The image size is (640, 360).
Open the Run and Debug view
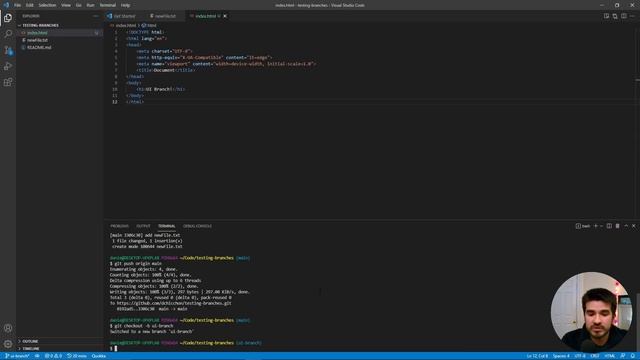(8, 66)
